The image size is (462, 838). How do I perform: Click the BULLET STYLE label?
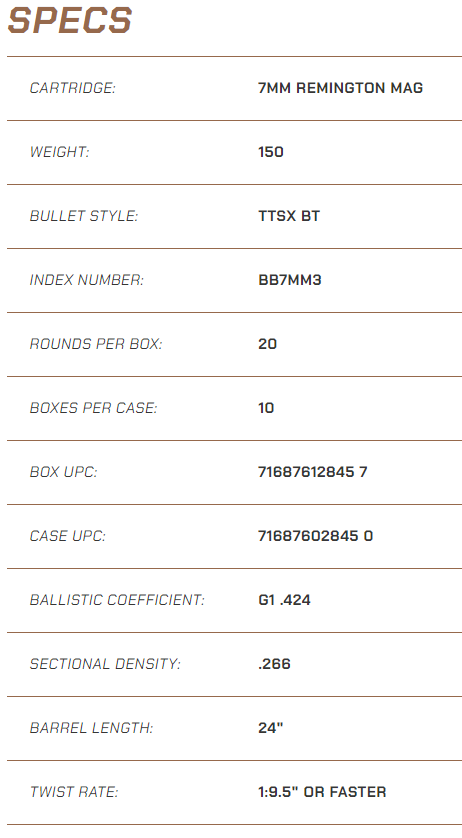pyautogui.click(x=83, y=216)
